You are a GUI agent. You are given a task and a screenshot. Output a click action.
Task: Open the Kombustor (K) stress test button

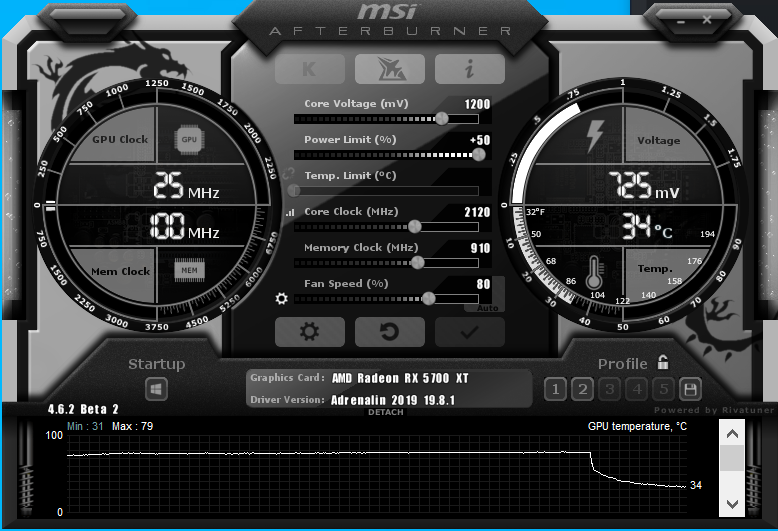[310, 69]
